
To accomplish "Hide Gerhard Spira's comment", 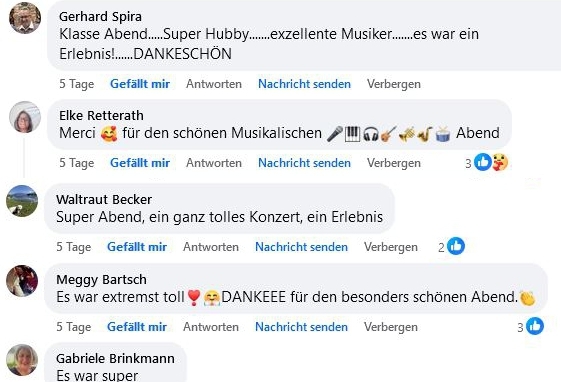I will 394,84.
